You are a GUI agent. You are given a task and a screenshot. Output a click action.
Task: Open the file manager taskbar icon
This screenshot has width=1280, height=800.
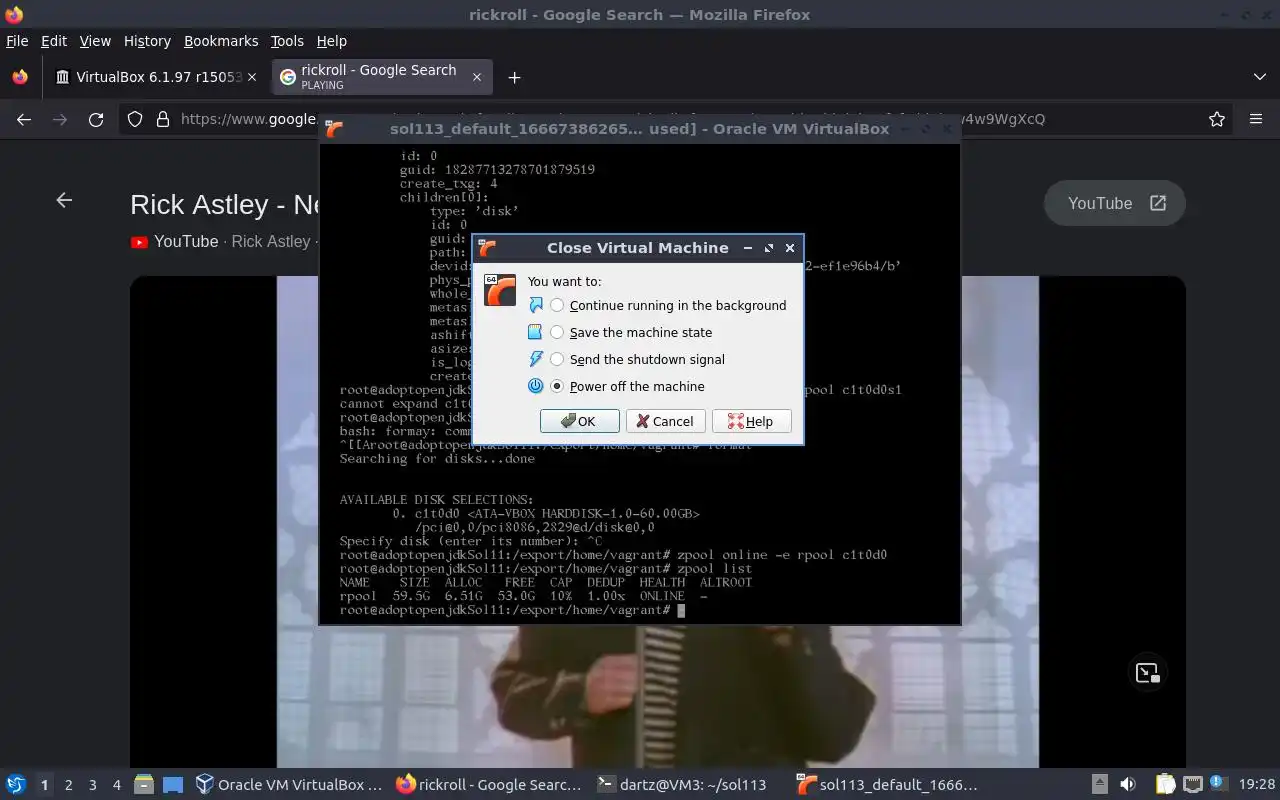pyautogui.click(x=144, y=785)
